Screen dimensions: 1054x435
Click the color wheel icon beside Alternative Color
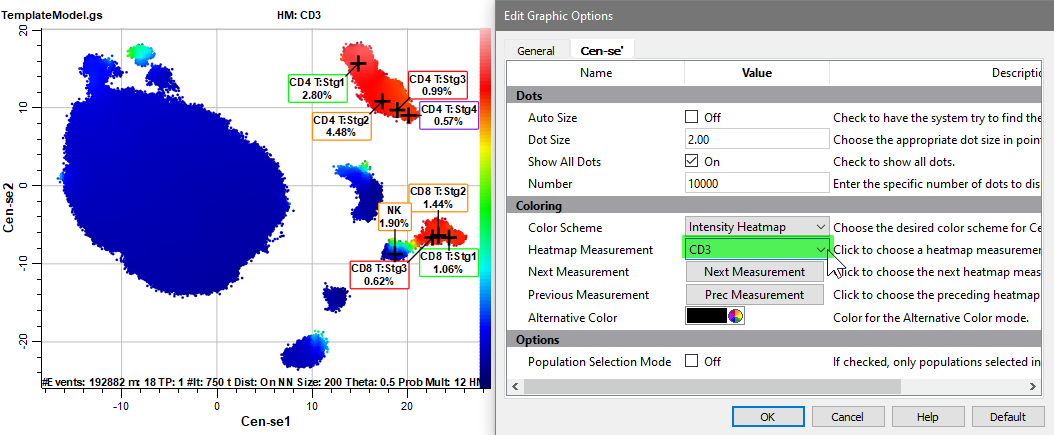coord(736,317)
